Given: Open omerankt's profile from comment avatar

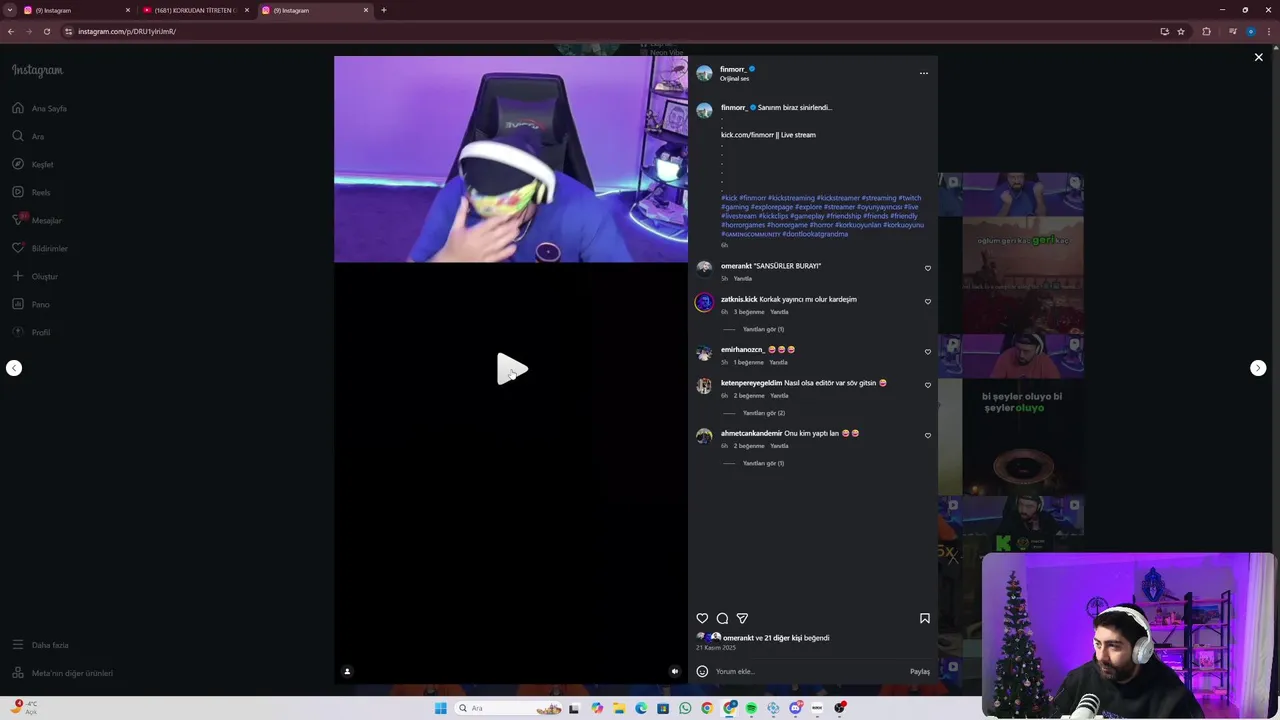Looking at the screenshot, I should pyautogui.click(x=704, y=268).
